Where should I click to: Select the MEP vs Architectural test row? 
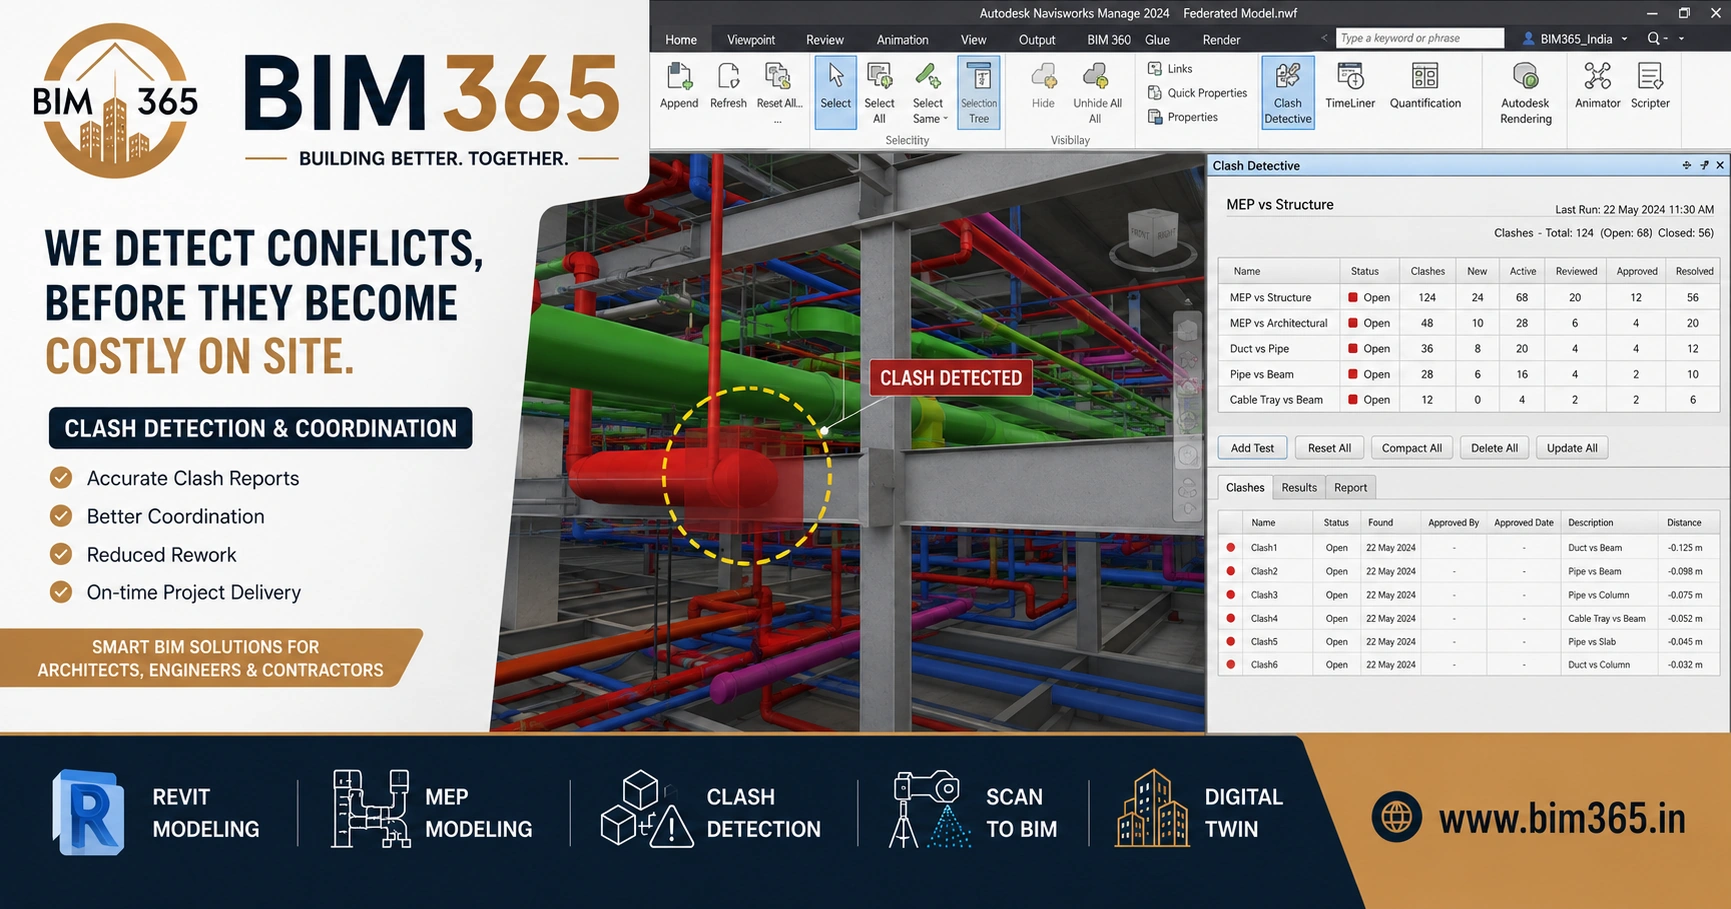coord(1469,323)
